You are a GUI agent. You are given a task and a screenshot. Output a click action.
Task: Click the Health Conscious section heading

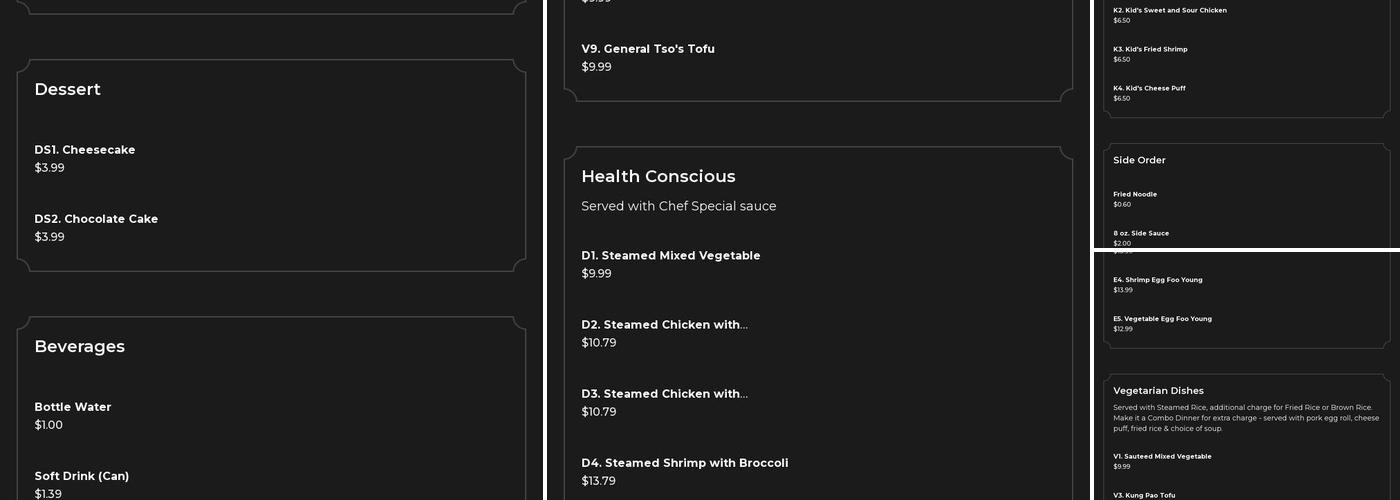(x=658, y=177)
